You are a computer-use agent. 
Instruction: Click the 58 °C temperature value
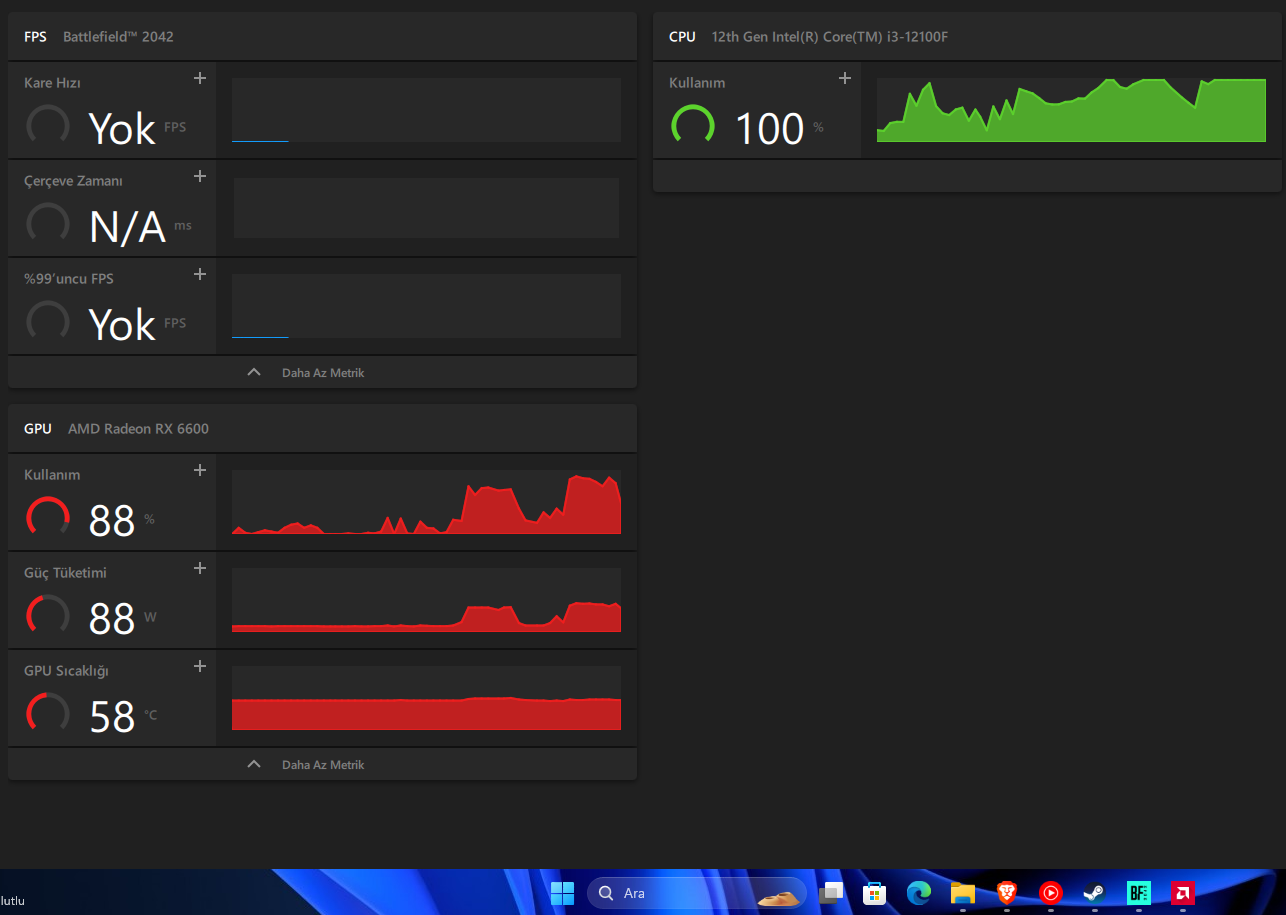112,717
